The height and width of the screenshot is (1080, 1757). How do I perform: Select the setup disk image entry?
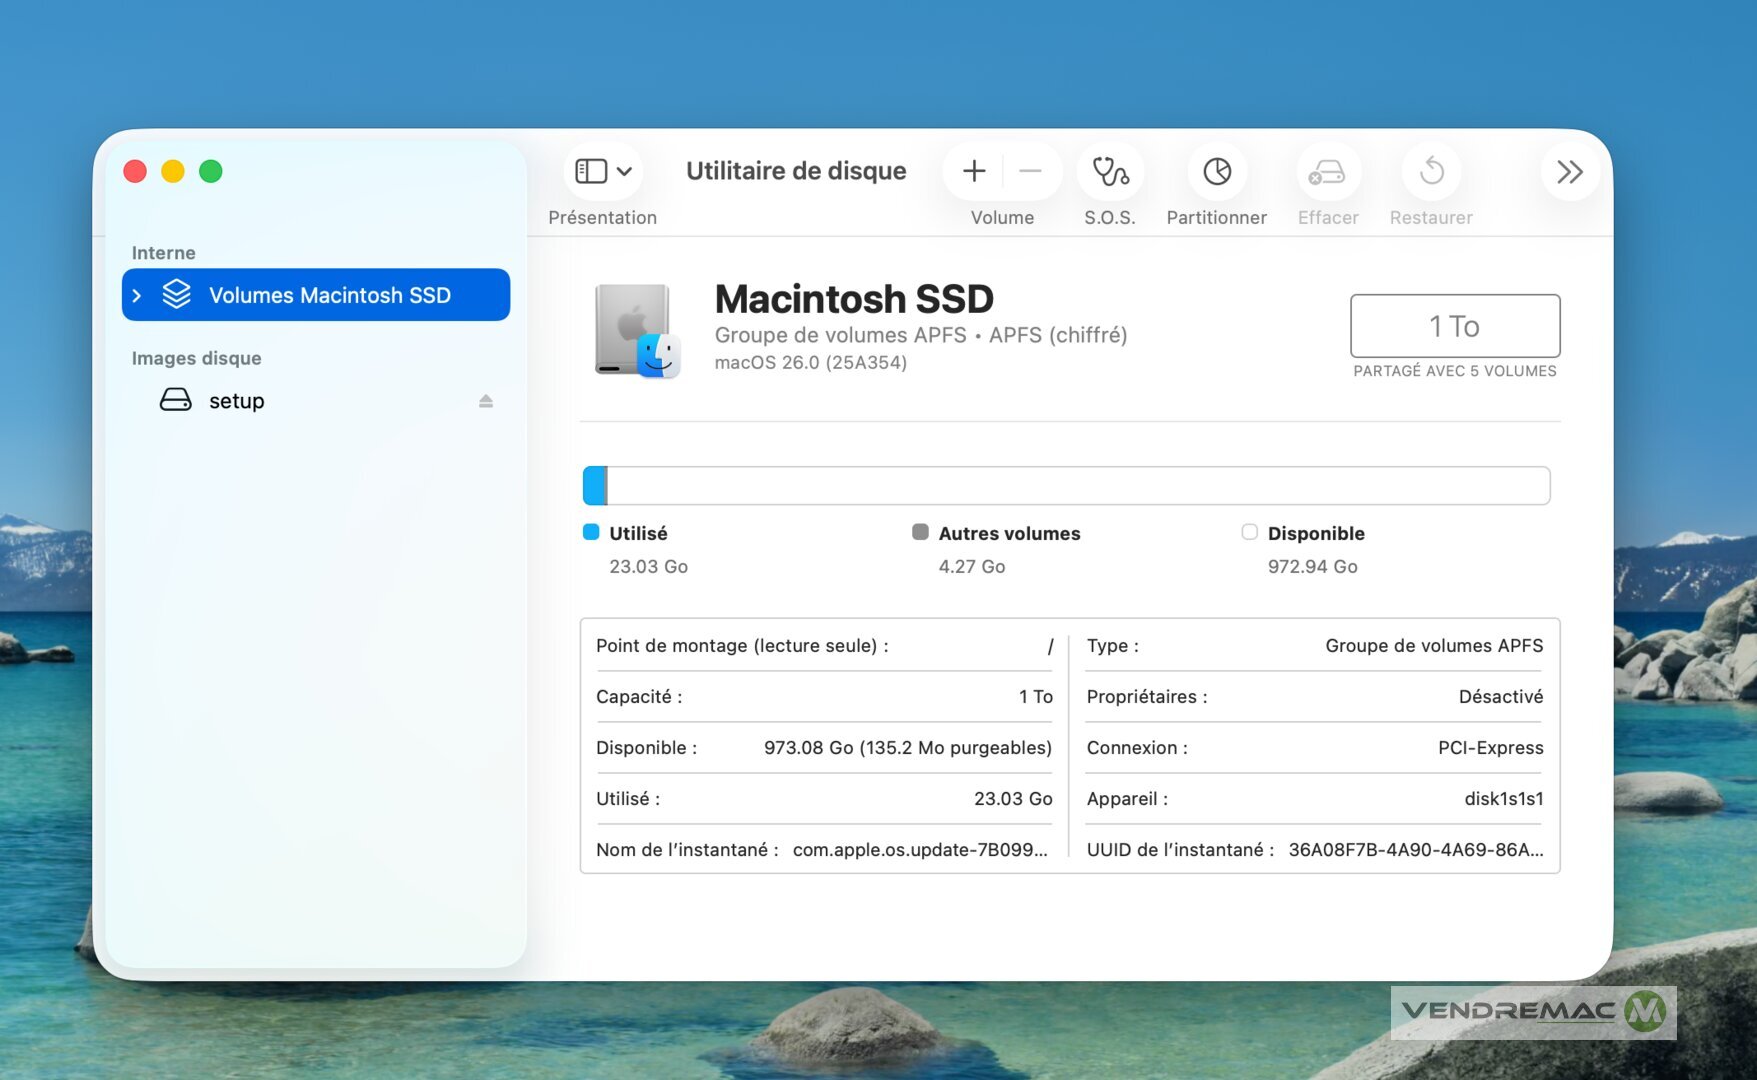[237, 401]
